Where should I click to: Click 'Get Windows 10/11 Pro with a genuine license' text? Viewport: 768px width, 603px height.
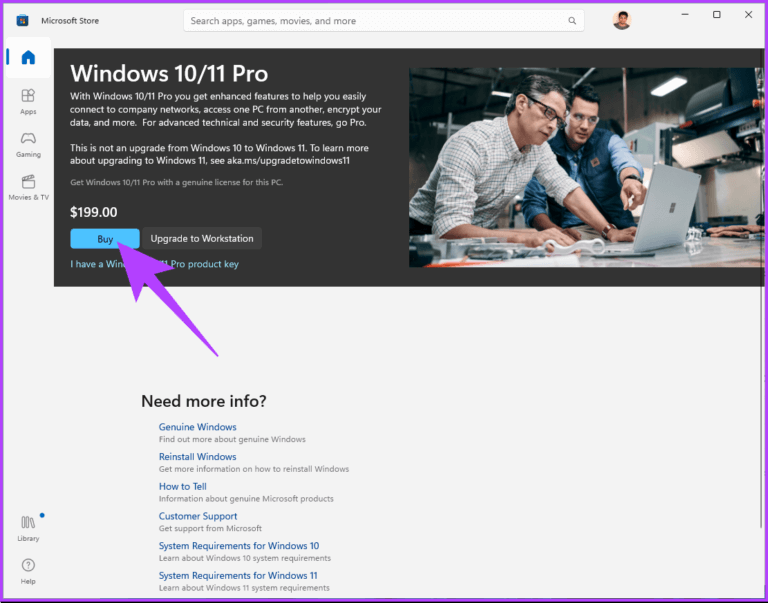coord(176,182)
